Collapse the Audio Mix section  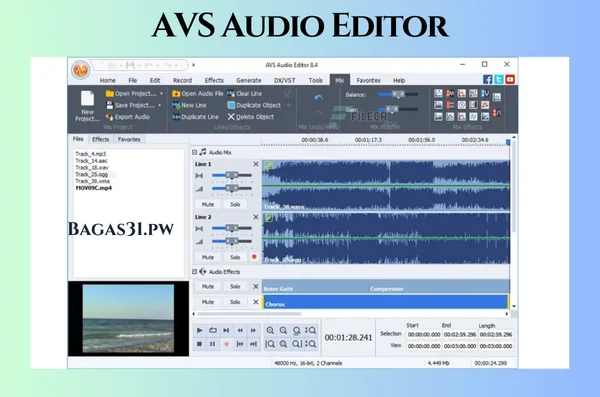(194, 152)
